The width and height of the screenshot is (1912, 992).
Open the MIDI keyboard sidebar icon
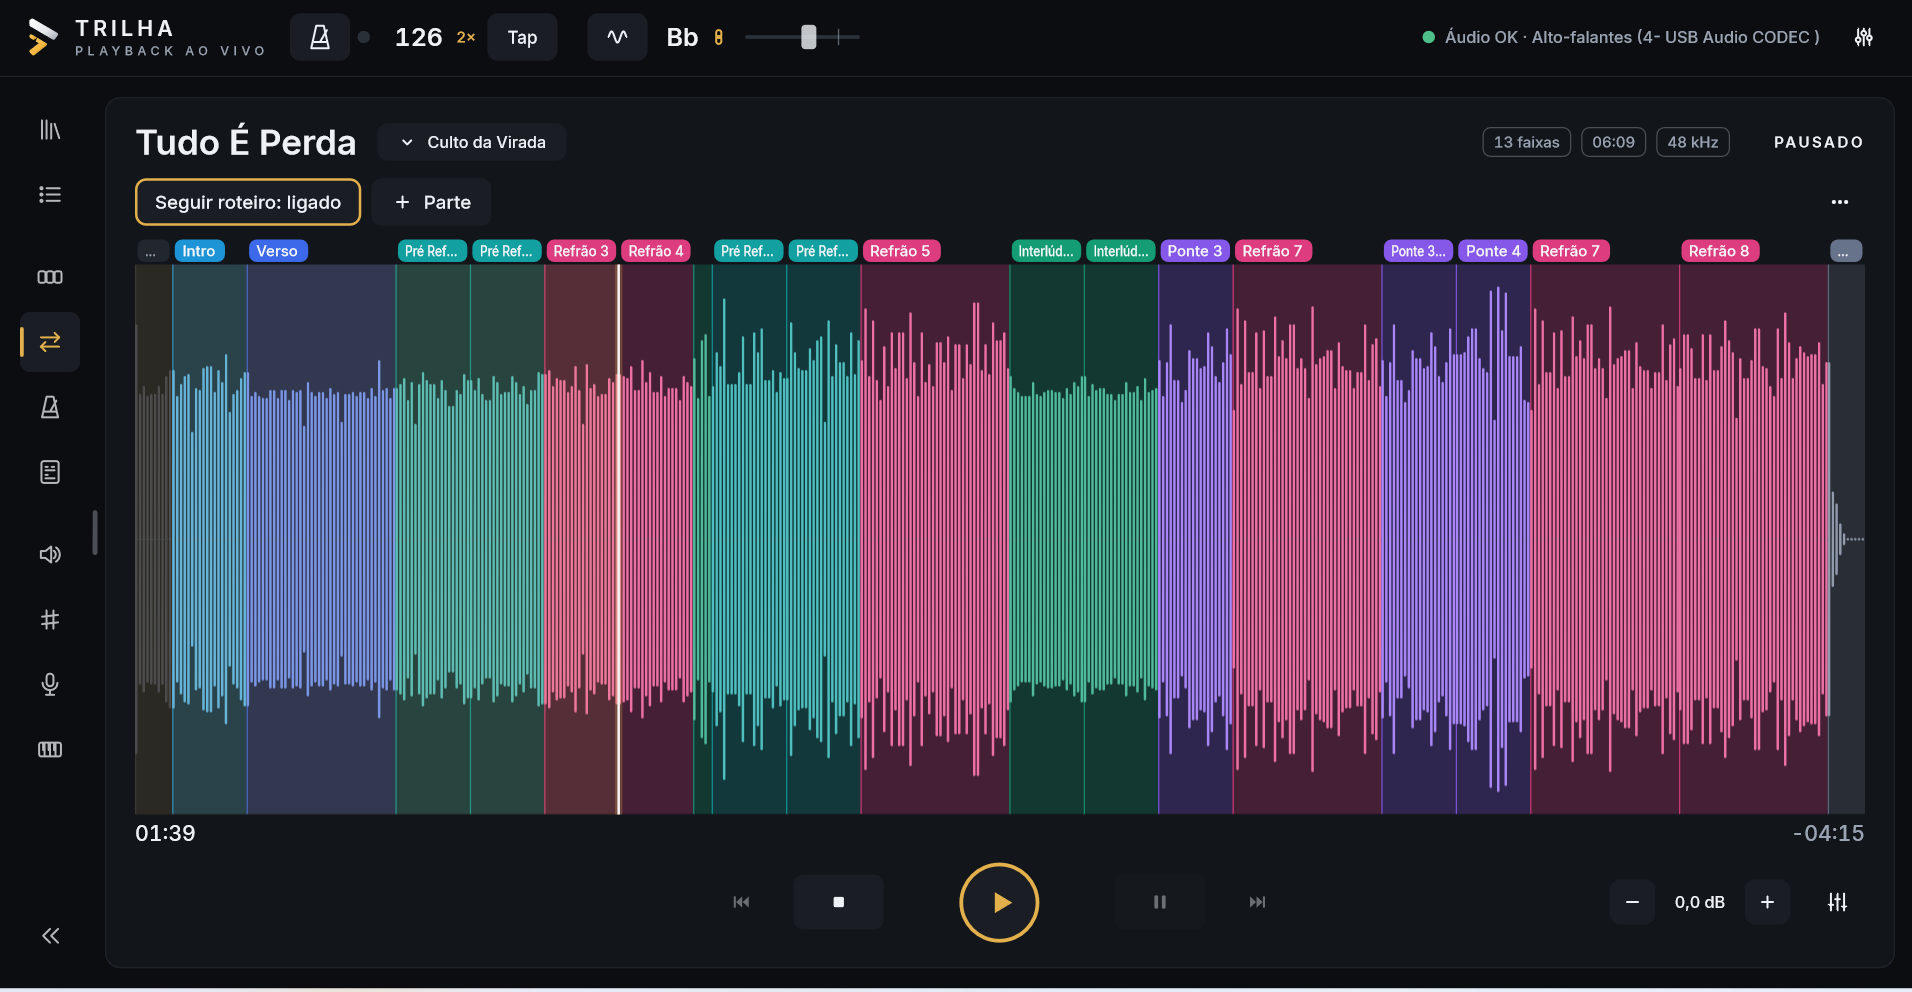click(x=50, y=749)
